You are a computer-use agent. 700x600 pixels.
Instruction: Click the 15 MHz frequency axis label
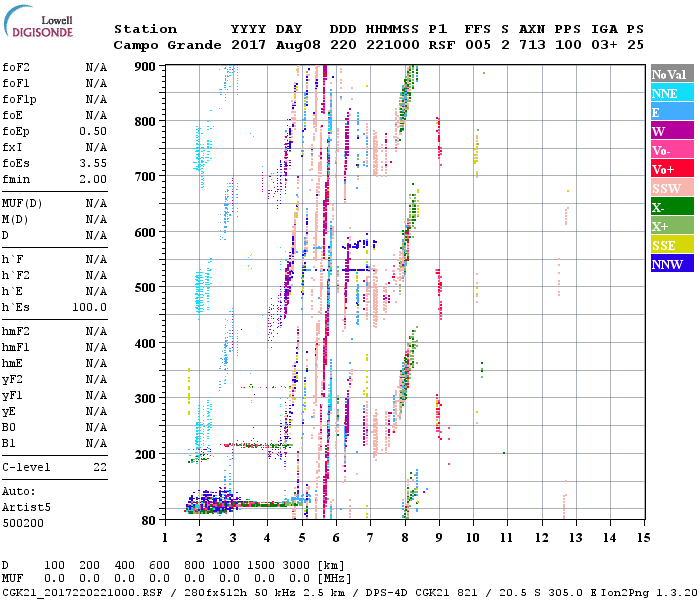tap(644, 537)
